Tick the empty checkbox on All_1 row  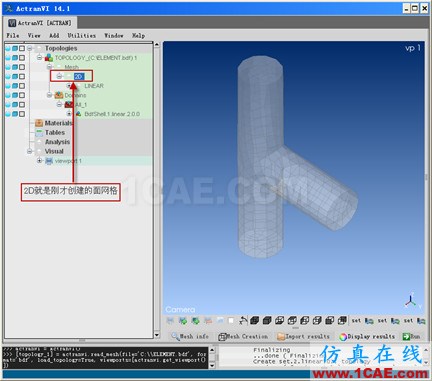tap(22, 104)
